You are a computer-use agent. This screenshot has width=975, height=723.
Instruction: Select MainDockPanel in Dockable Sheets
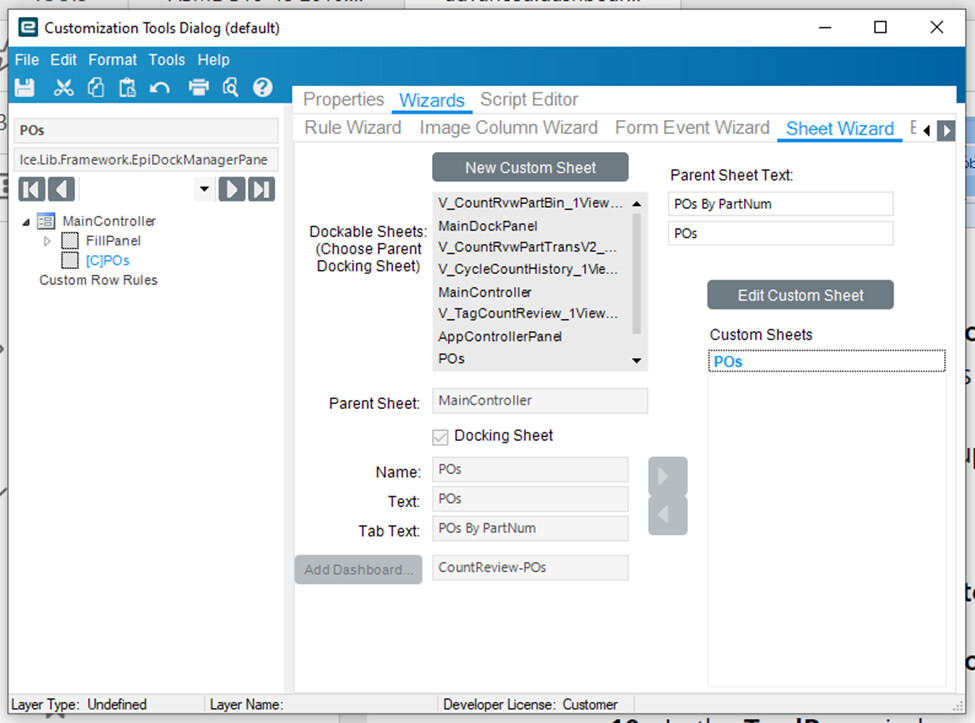[x=488, y=226]
